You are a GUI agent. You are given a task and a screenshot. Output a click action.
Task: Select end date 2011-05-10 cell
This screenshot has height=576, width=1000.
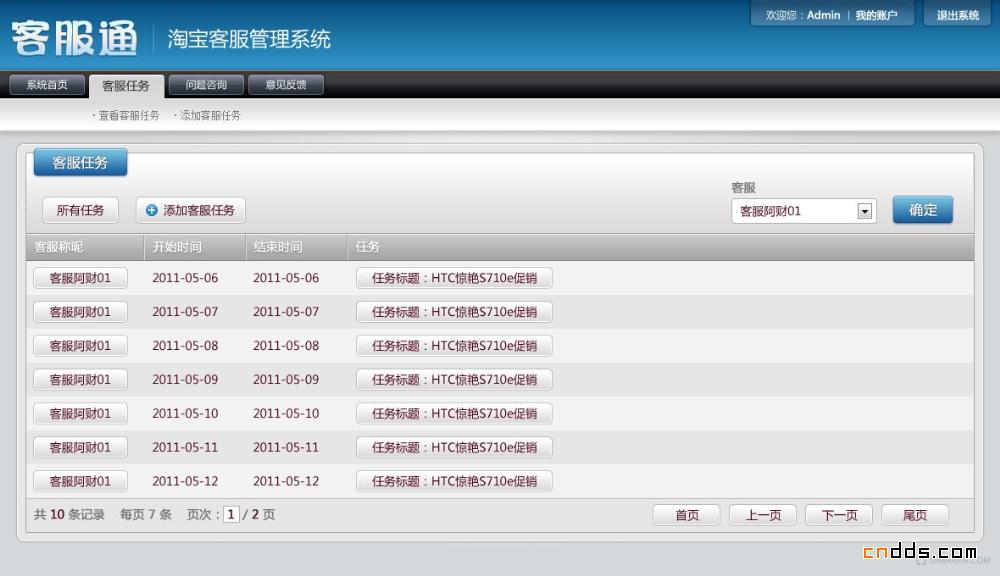[x=286, y=413]
